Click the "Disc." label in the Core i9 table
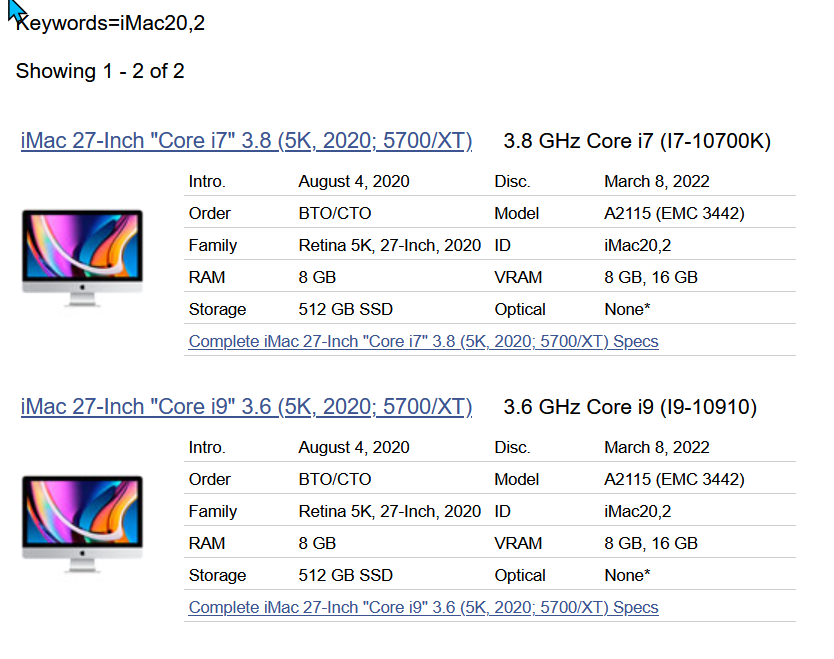Image resolution: width=834 pixels, height=659 pixels. click(512, 447)
